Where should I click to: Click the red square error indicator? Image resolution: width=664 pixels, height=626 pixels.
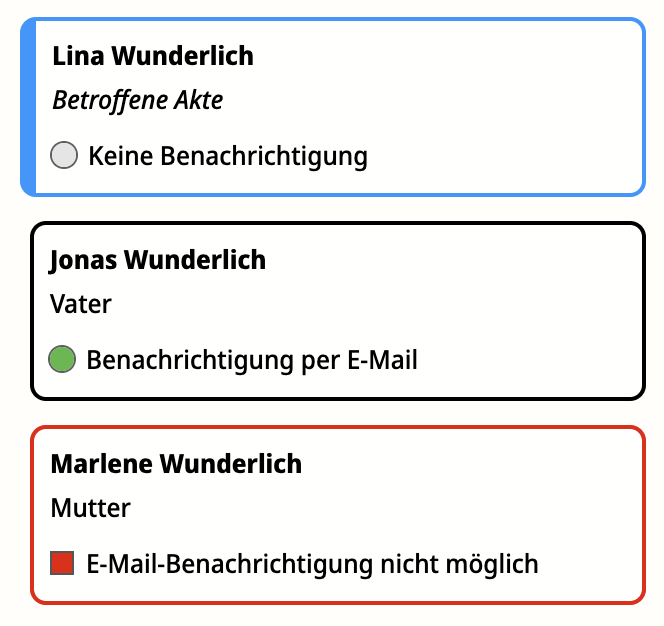62,563
